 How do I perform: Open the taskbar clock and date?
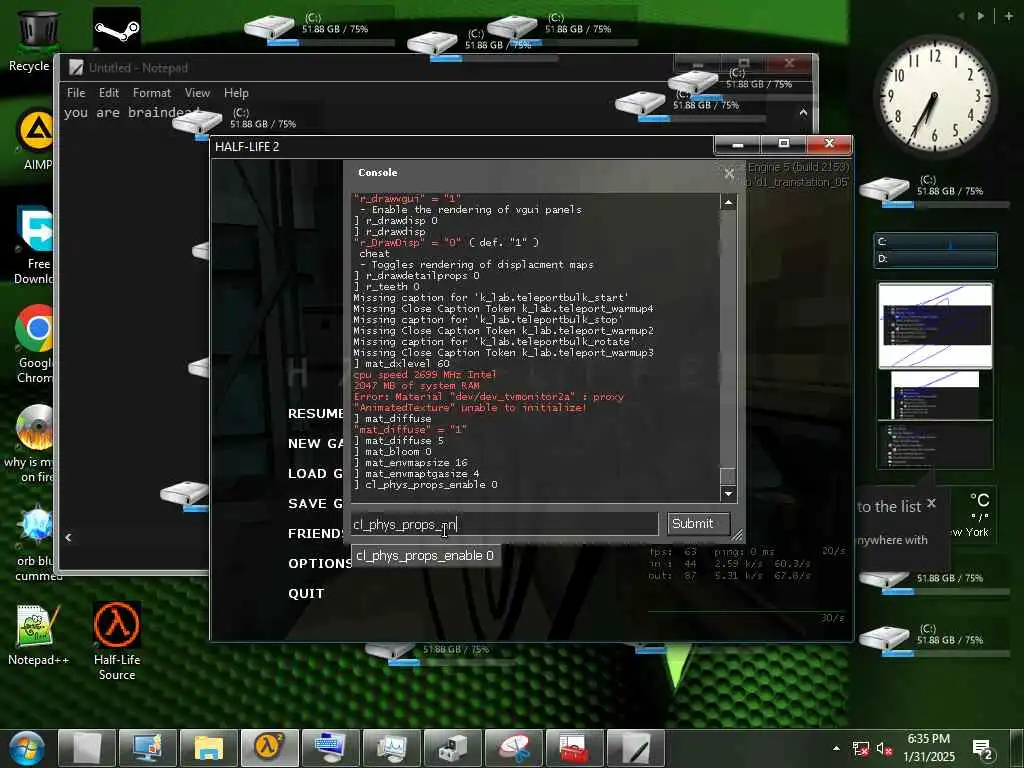point(929,748)
